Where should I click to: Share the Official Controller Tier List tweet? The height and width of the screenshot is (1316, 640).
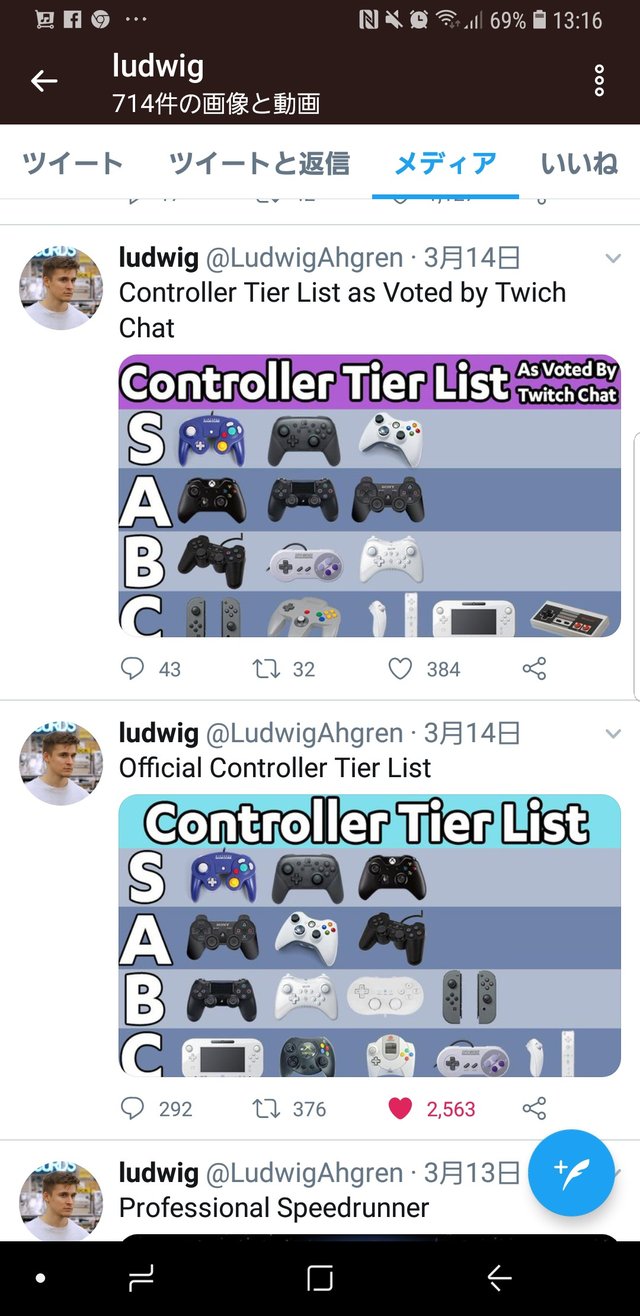535,1108
